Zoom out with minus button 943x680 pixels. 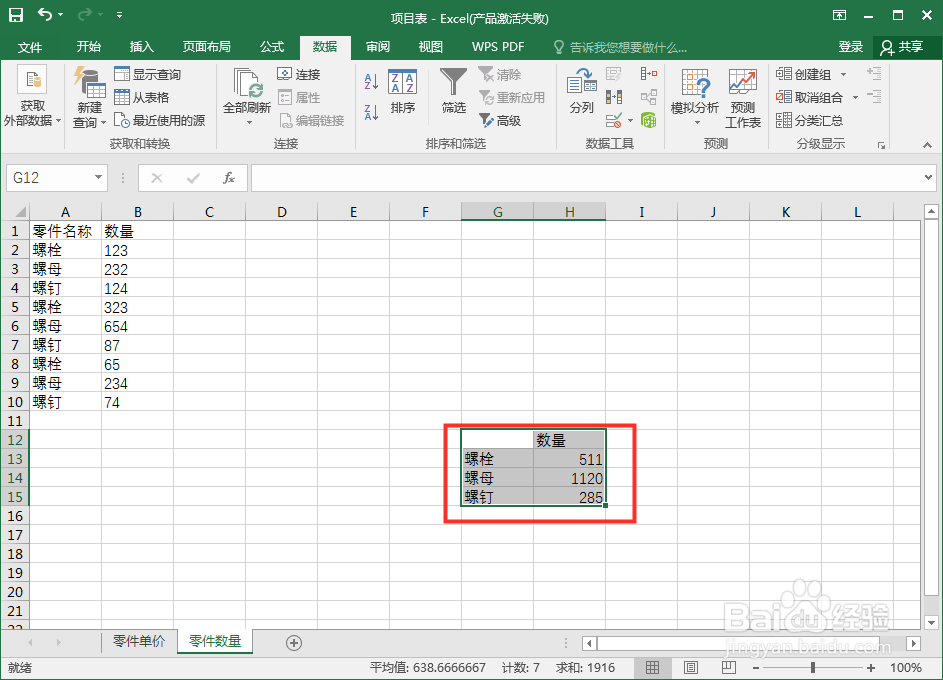[x=756, y=667]
